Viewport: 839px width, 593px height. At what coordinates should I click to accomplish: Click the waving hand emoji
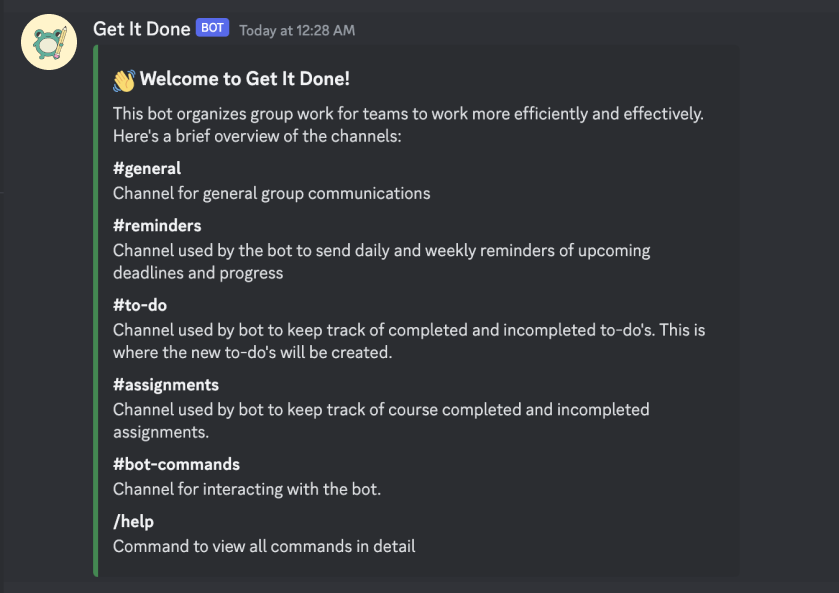[x=124, y=80]
